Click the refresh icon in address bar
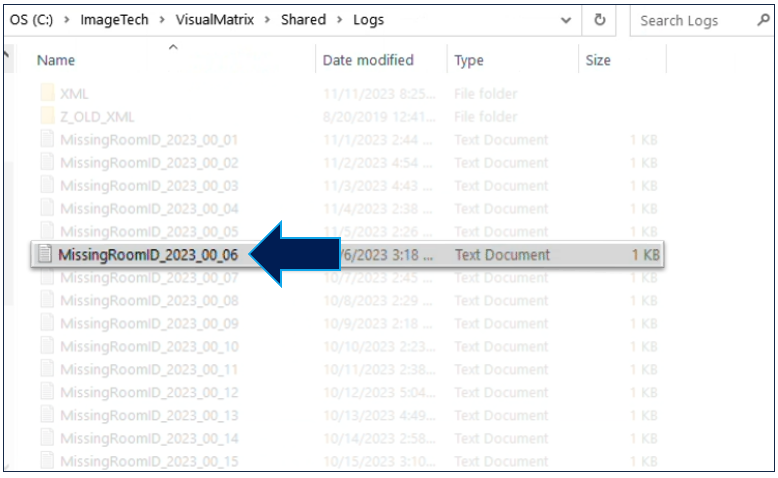The image size is (778, 478). pos(600,20)
